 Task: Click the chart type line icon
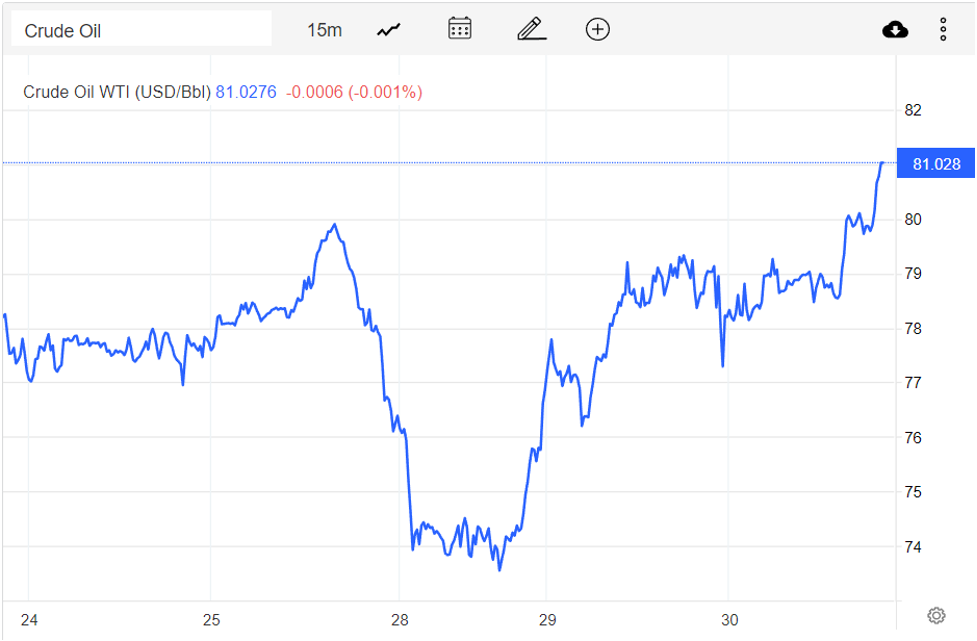tap(388, 30)
